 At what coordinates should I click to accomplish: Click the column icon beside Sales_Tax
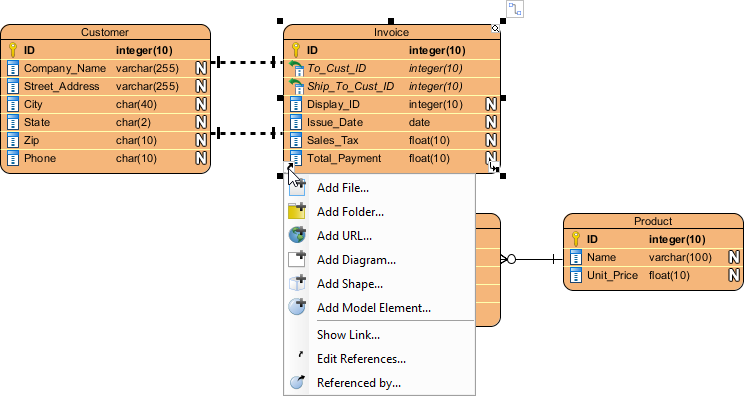296,140
